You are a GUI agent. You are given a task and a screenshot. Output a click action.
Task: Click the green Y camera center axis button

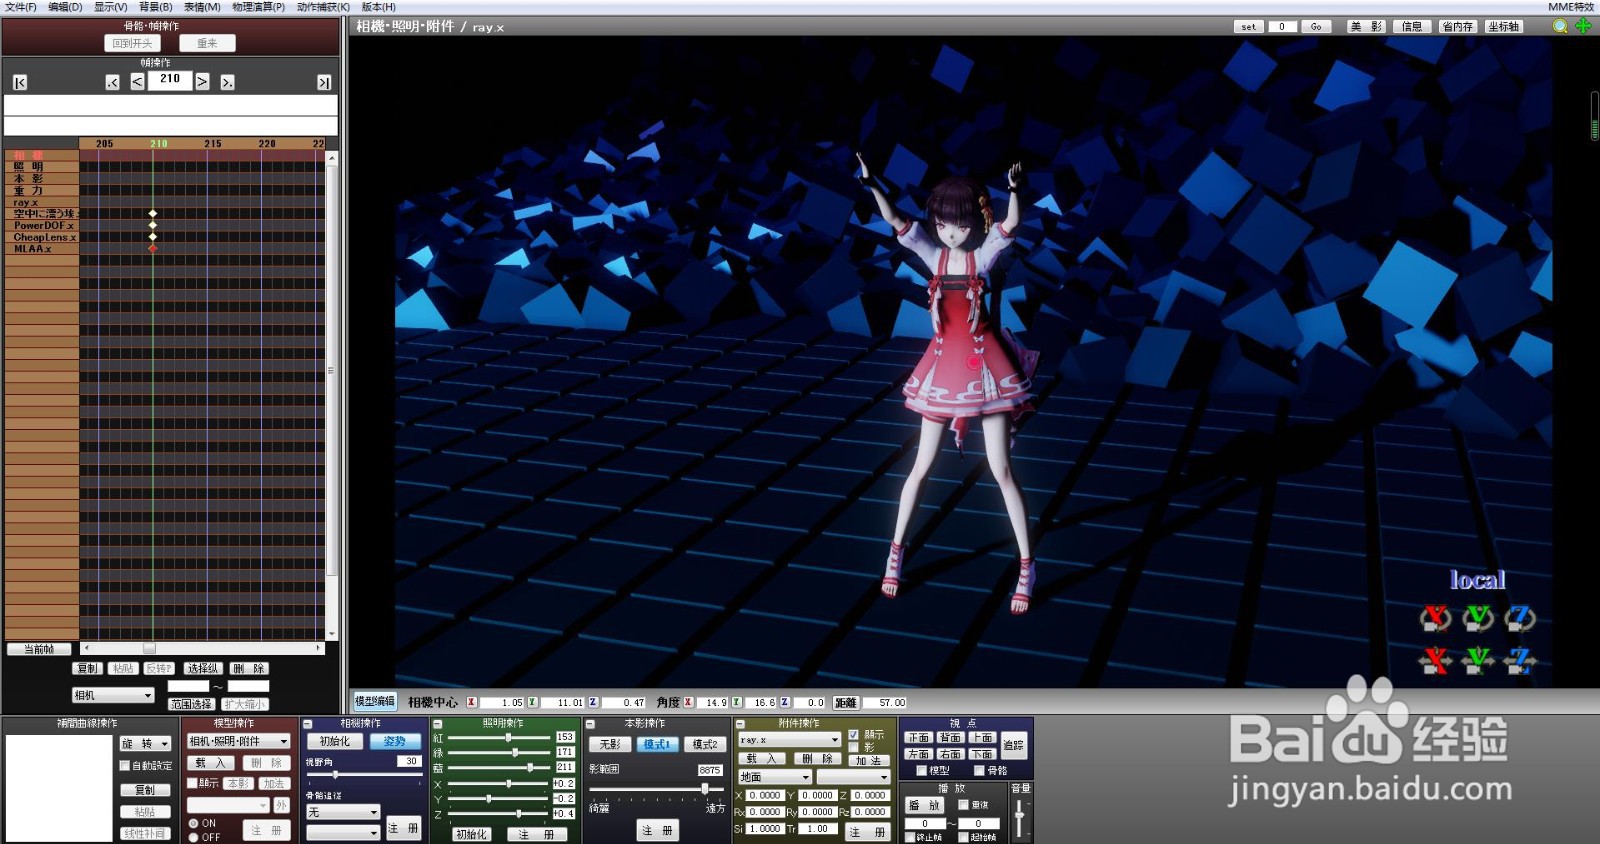(x=532, y=703)
